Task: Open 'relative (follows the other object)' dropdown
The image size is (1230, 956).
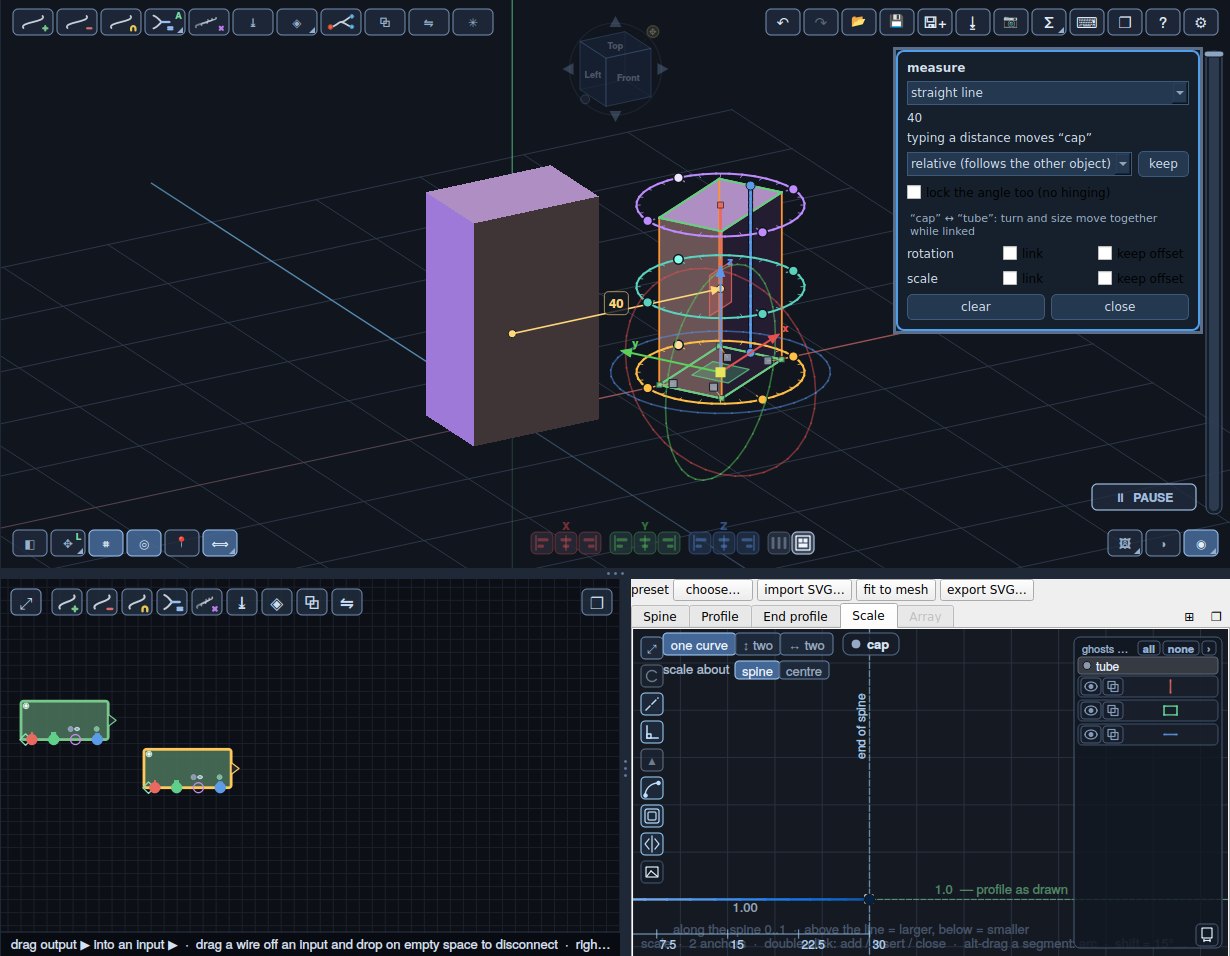Action: (1019, 163)
